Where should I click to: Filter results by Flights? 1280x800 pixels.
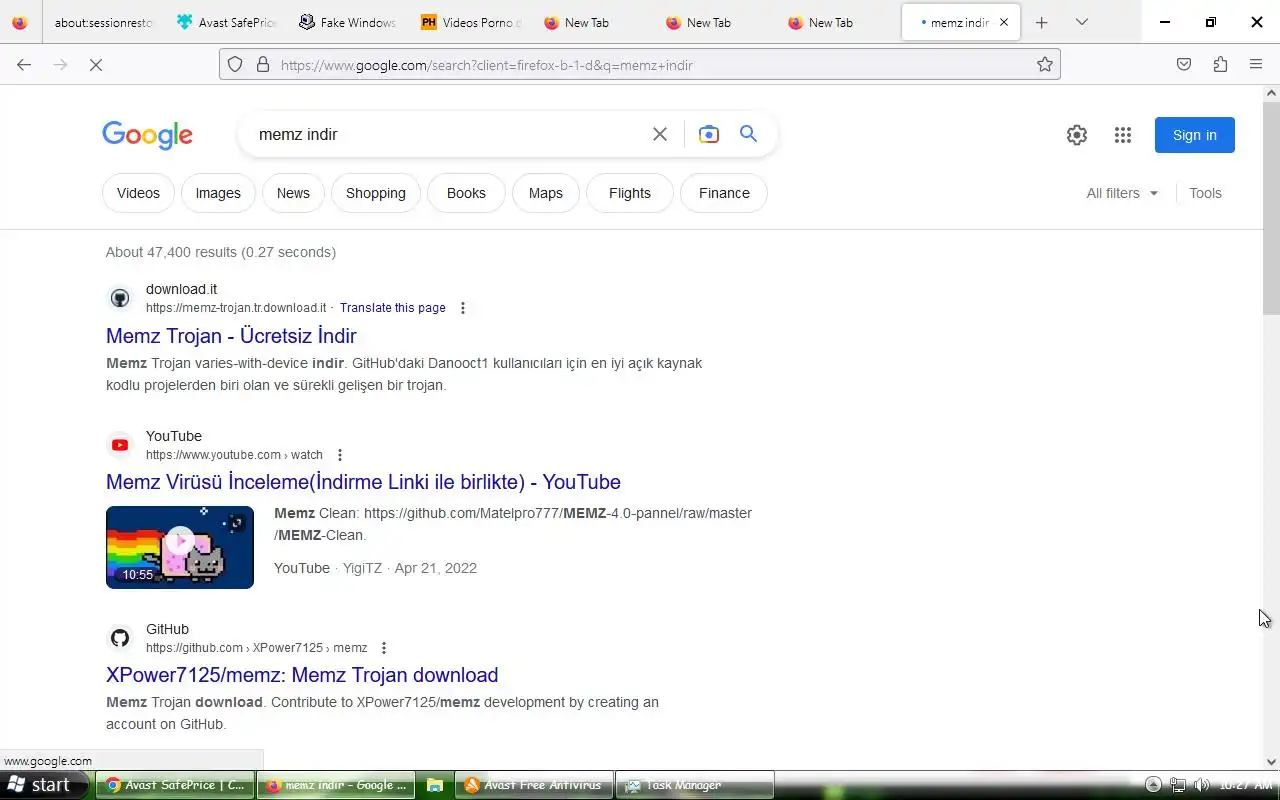(x=630, y=193)
